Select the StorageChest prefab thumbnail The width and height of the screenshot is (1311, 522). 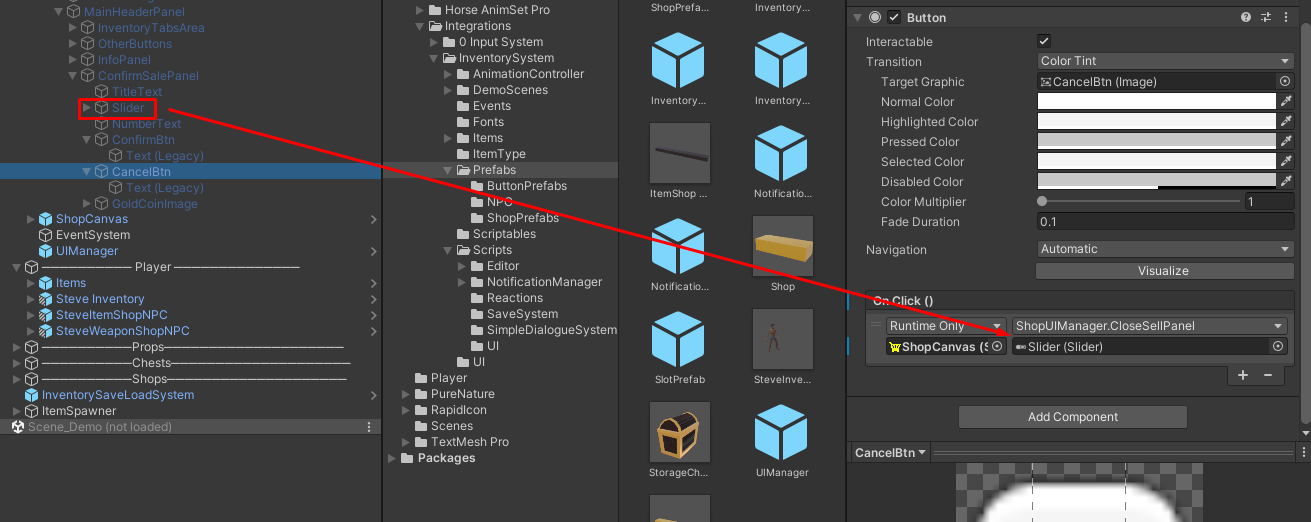click(x=679, y=433)
